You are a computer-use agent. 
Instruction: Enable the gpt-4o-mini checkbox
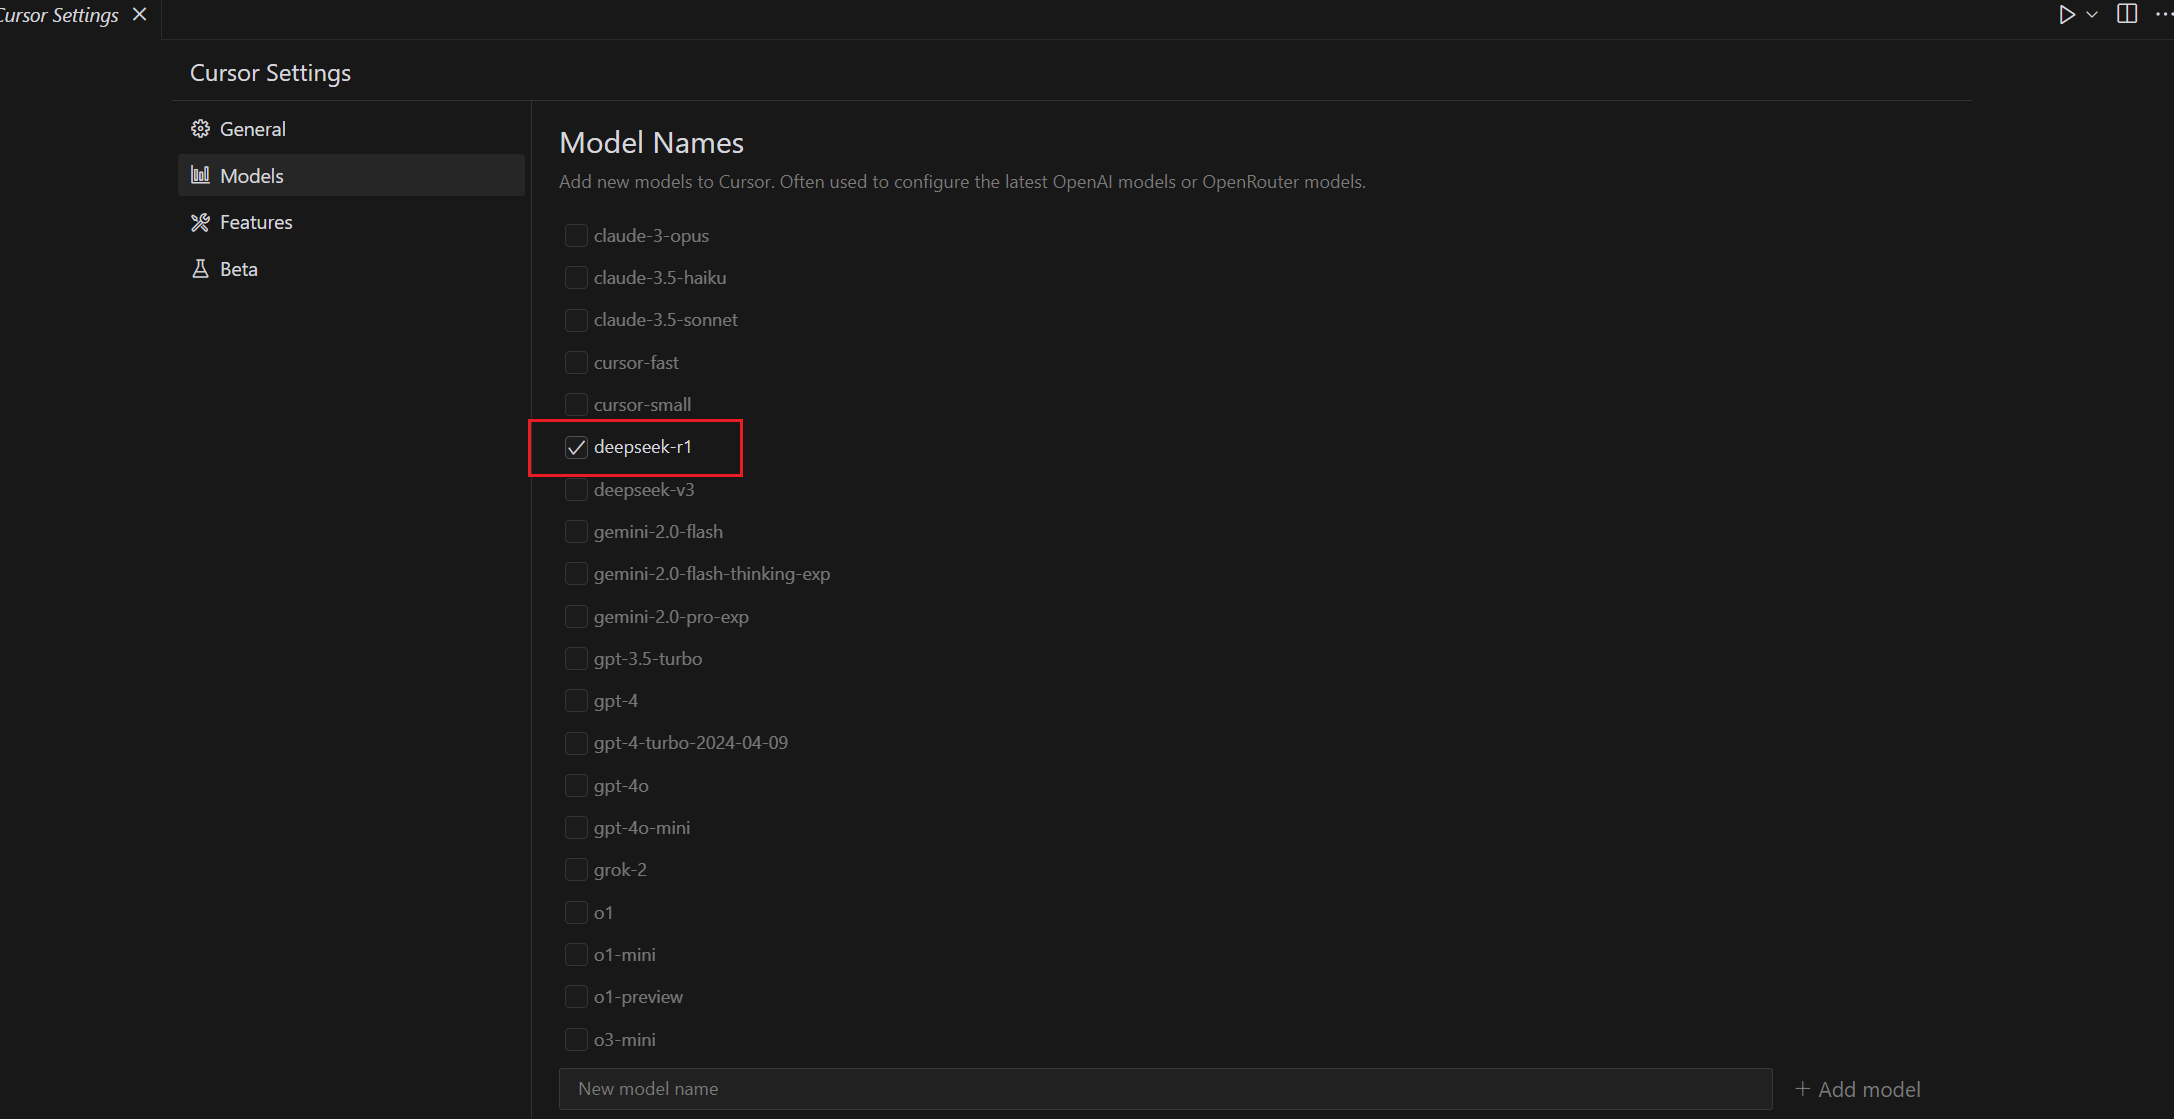pos(576,827)
